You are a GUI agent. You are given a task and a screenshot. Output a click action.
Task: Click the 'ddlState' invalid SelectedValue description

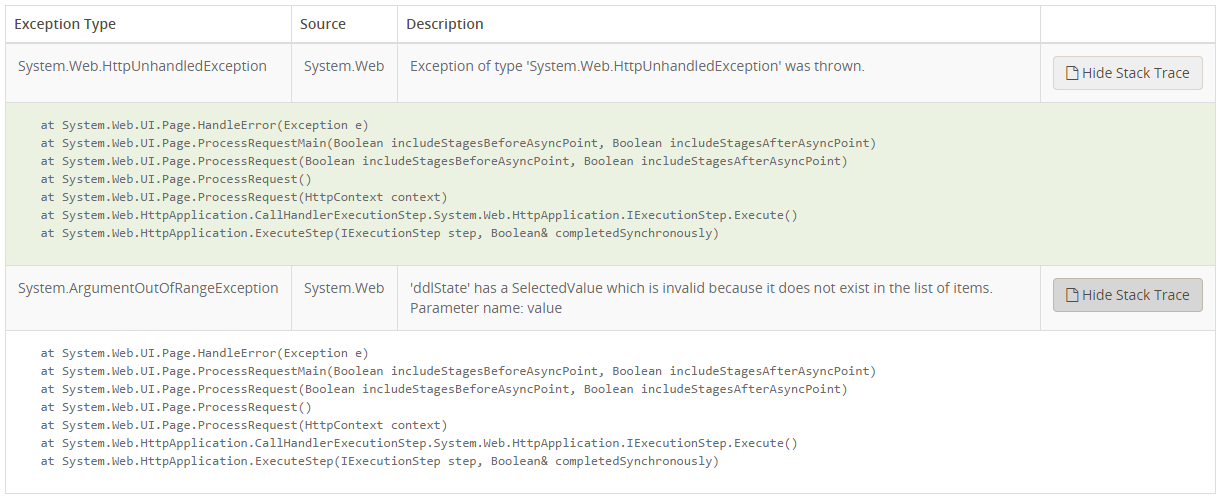point(701,288)
